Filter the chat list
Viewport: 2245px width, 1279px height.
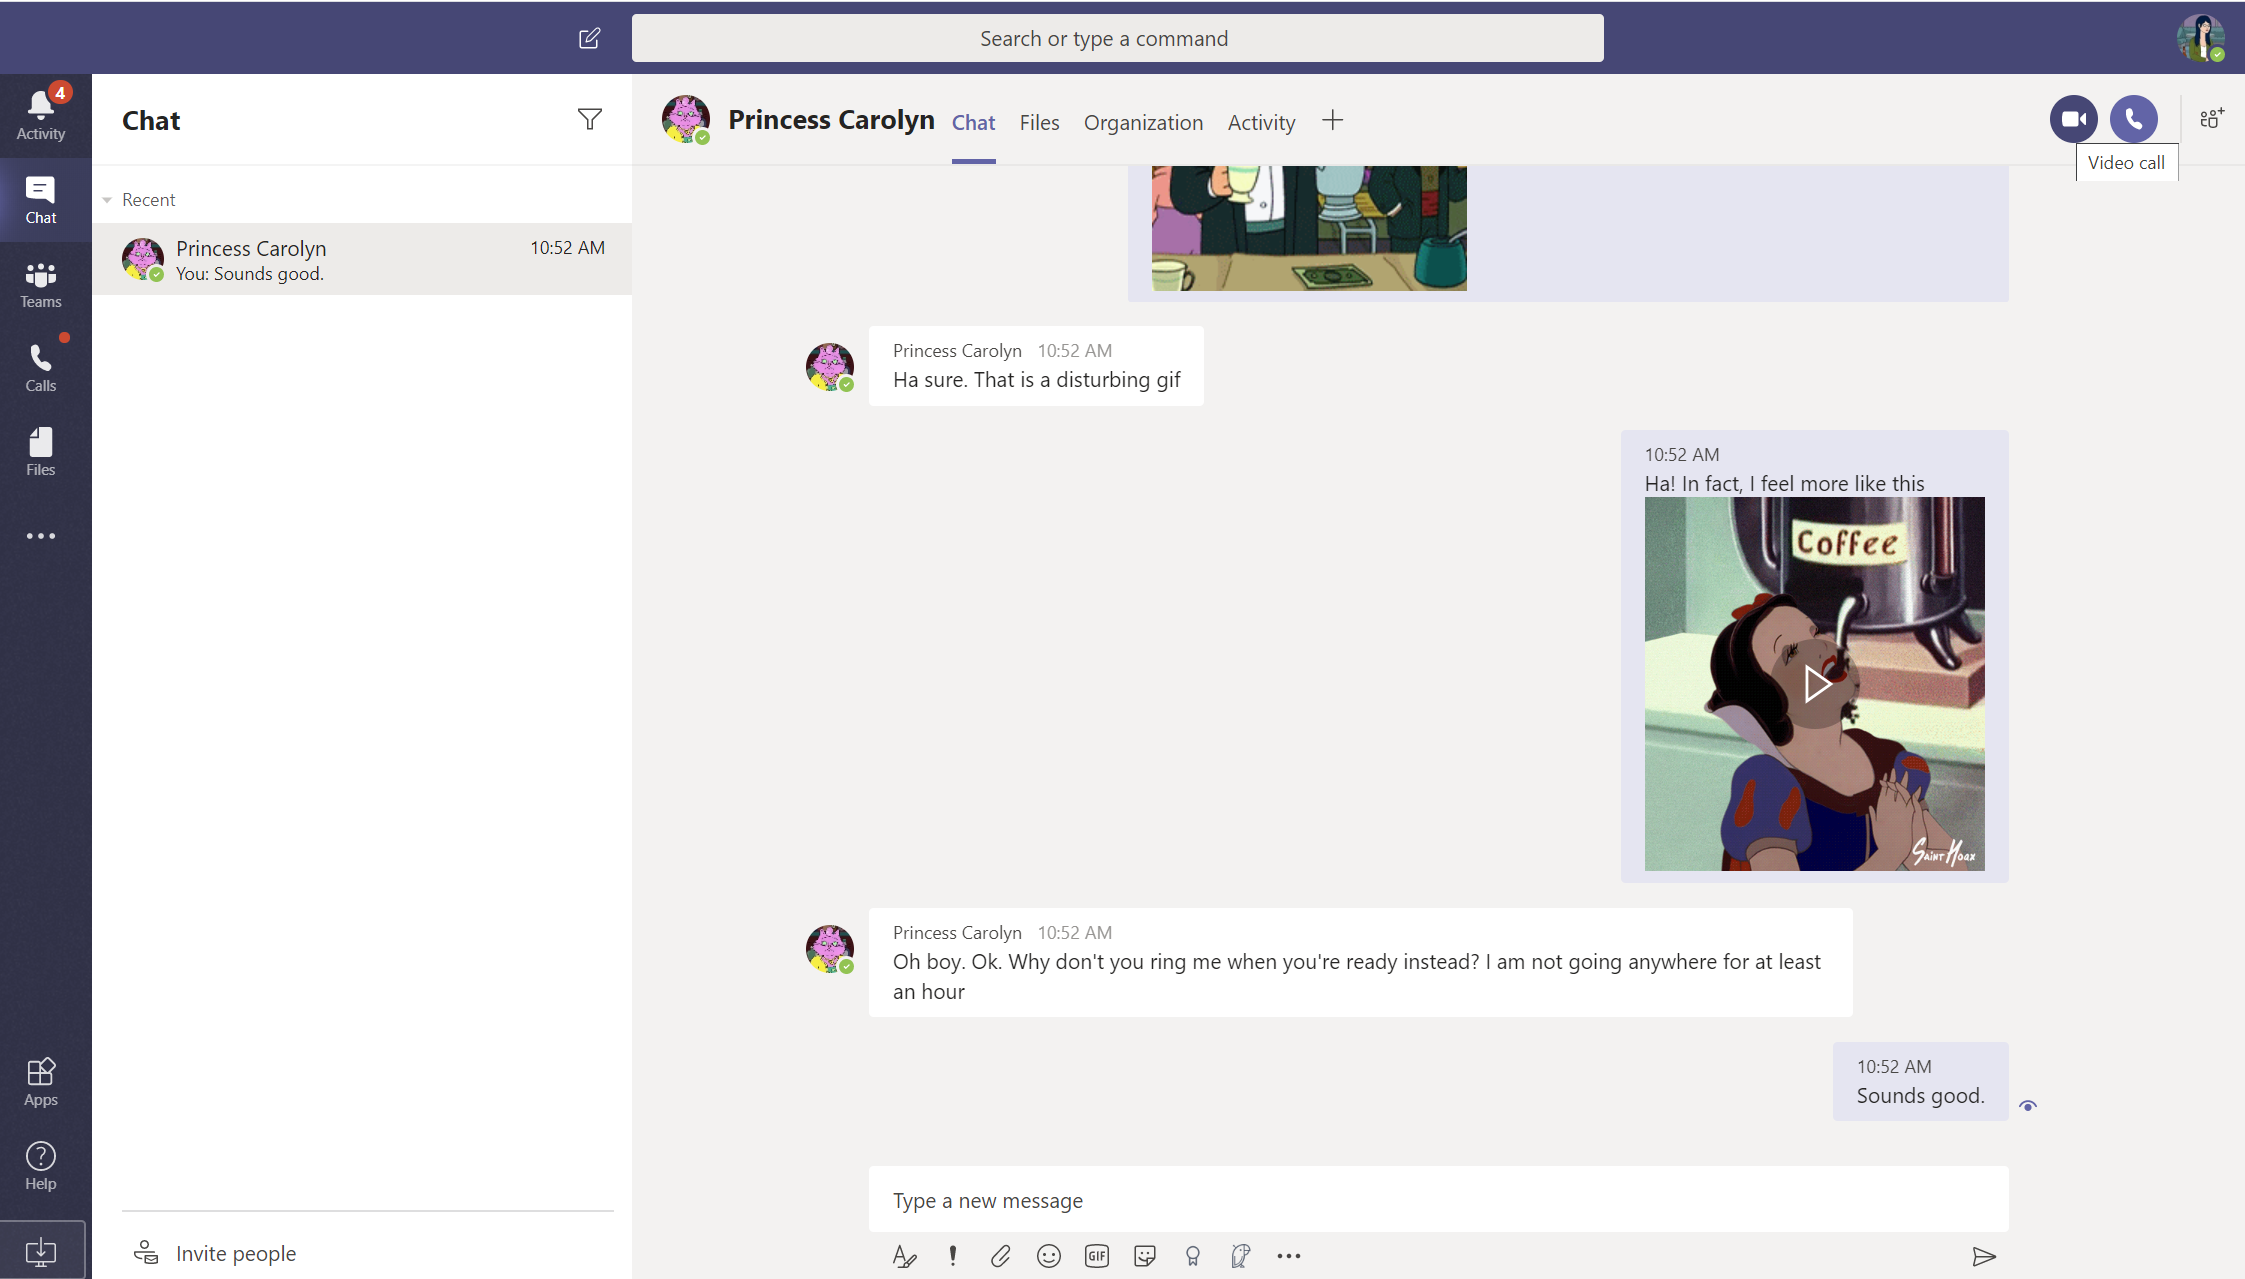pos(590,119)
